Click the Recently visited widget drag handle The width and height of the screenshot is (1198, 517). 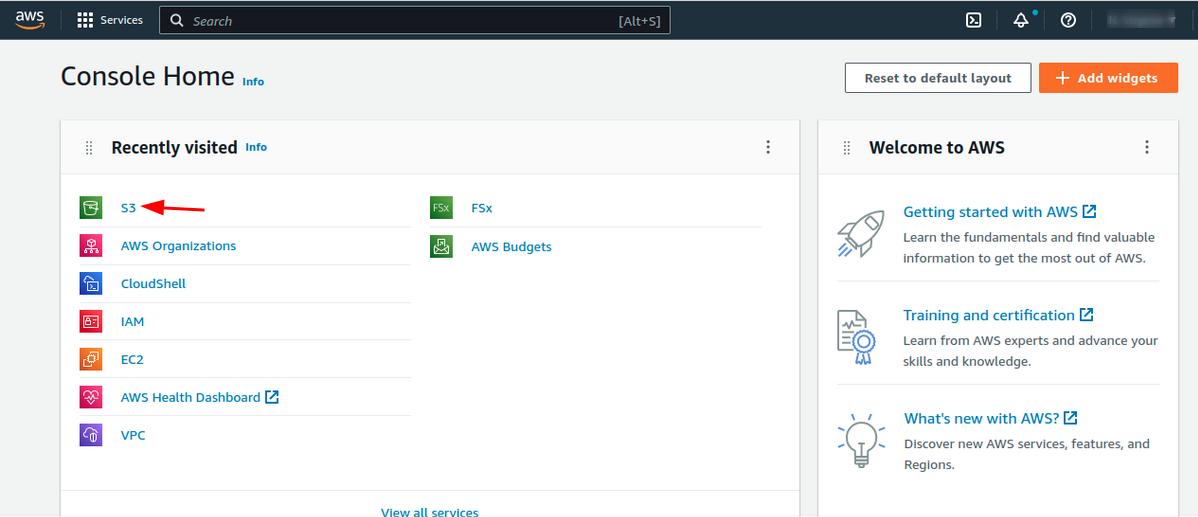click(89, 147)
